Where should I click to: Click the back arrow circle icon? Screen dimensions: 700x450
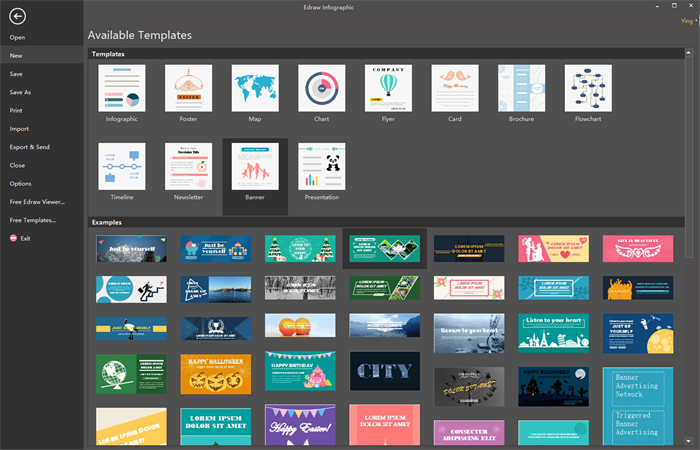[17, 17]
